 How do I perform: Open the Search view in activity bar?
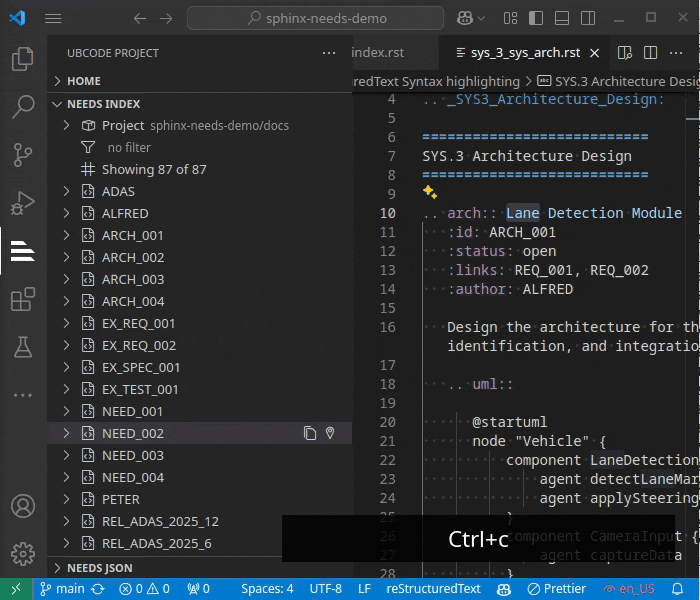click(x=22, y=107)
